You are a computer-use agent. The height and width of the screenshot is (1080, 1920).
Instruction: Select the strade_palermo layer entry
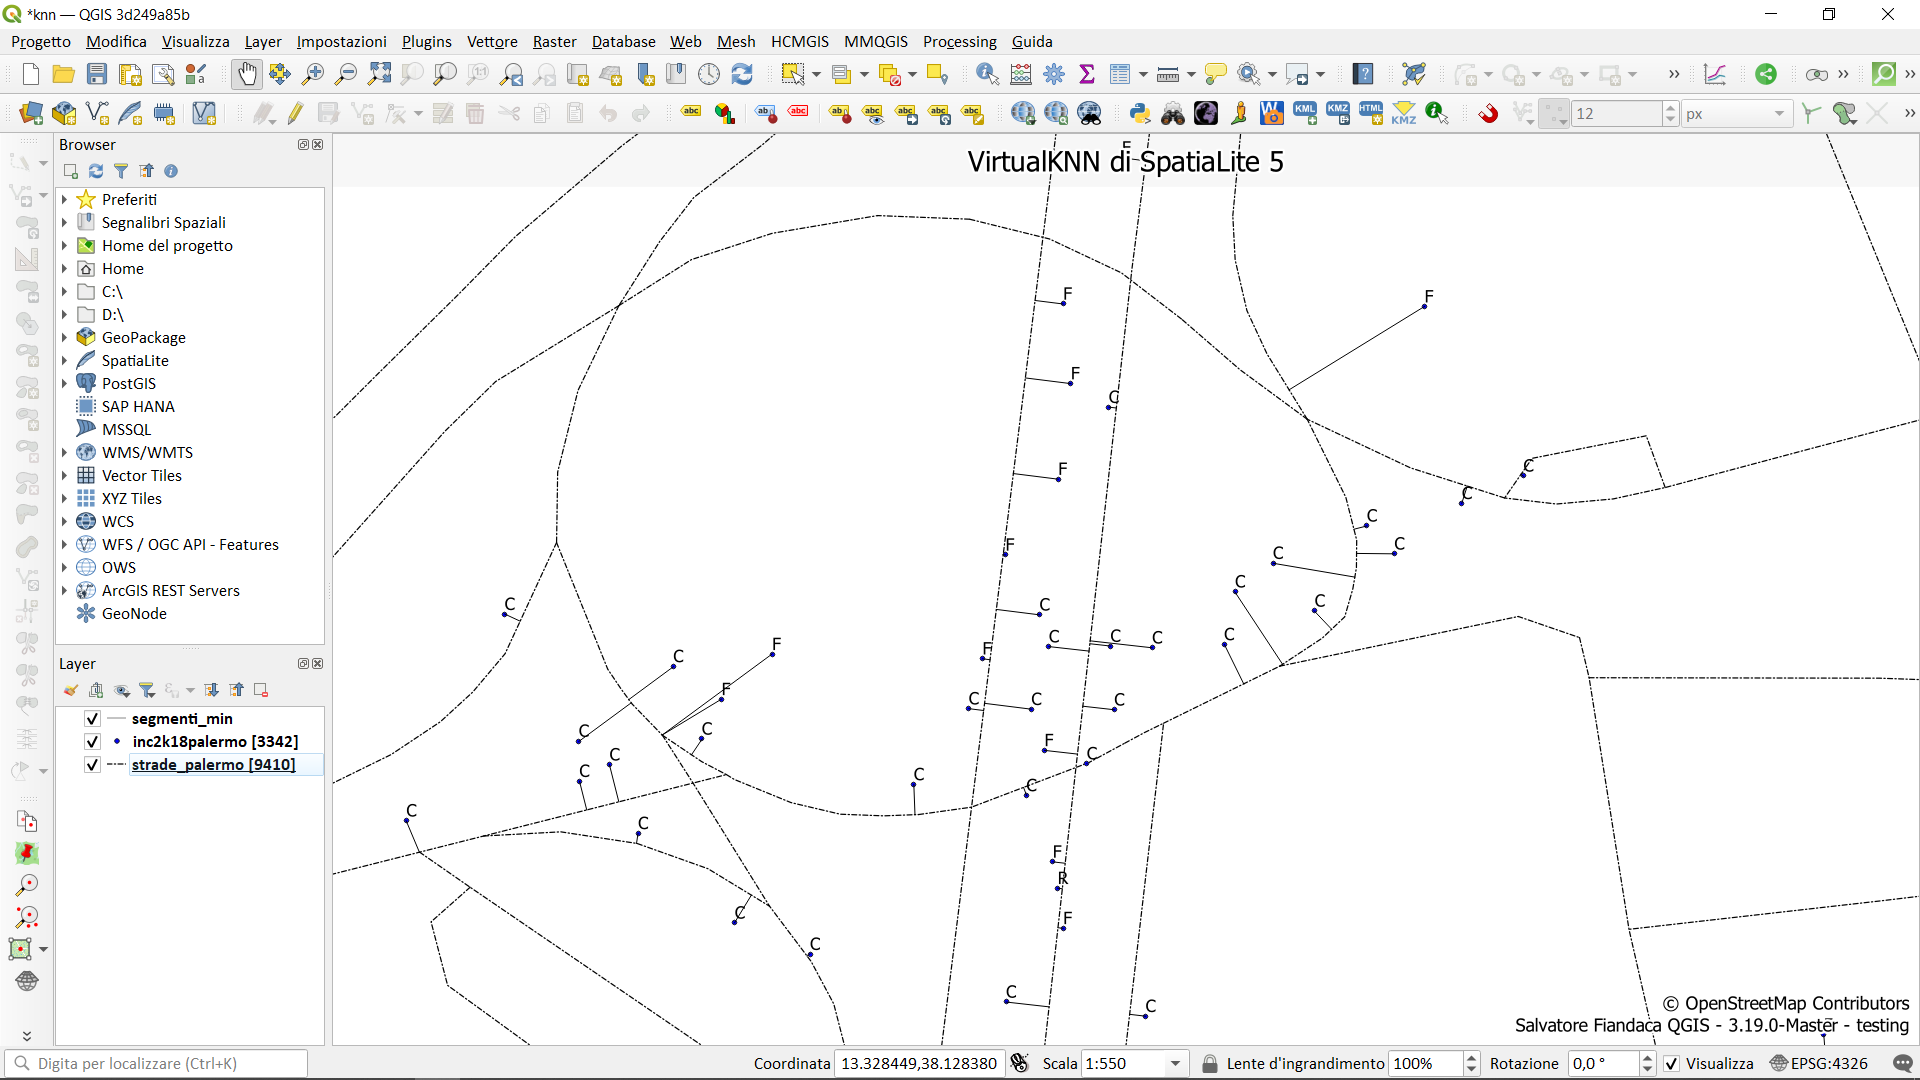point(213,765)
